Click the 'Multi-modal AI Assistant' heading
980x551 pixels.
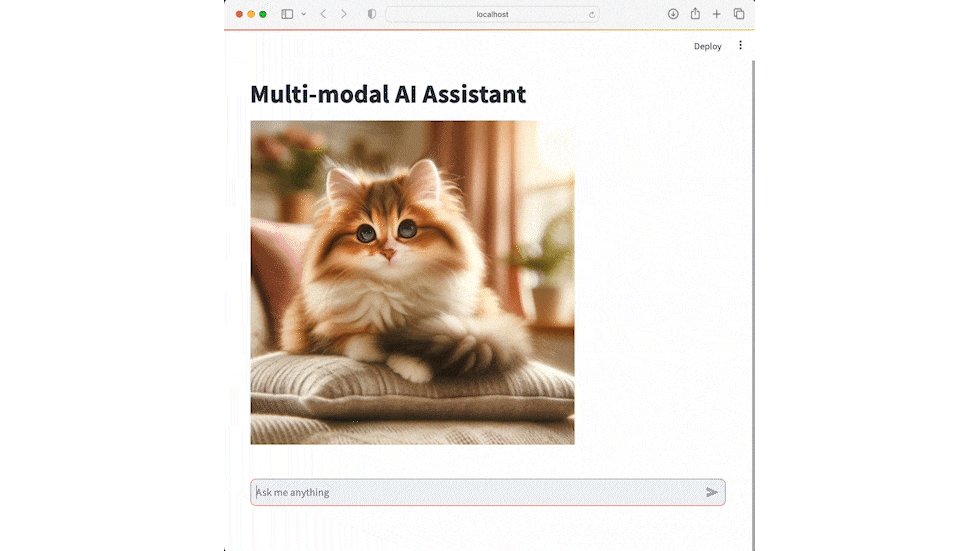coord(388,94)
